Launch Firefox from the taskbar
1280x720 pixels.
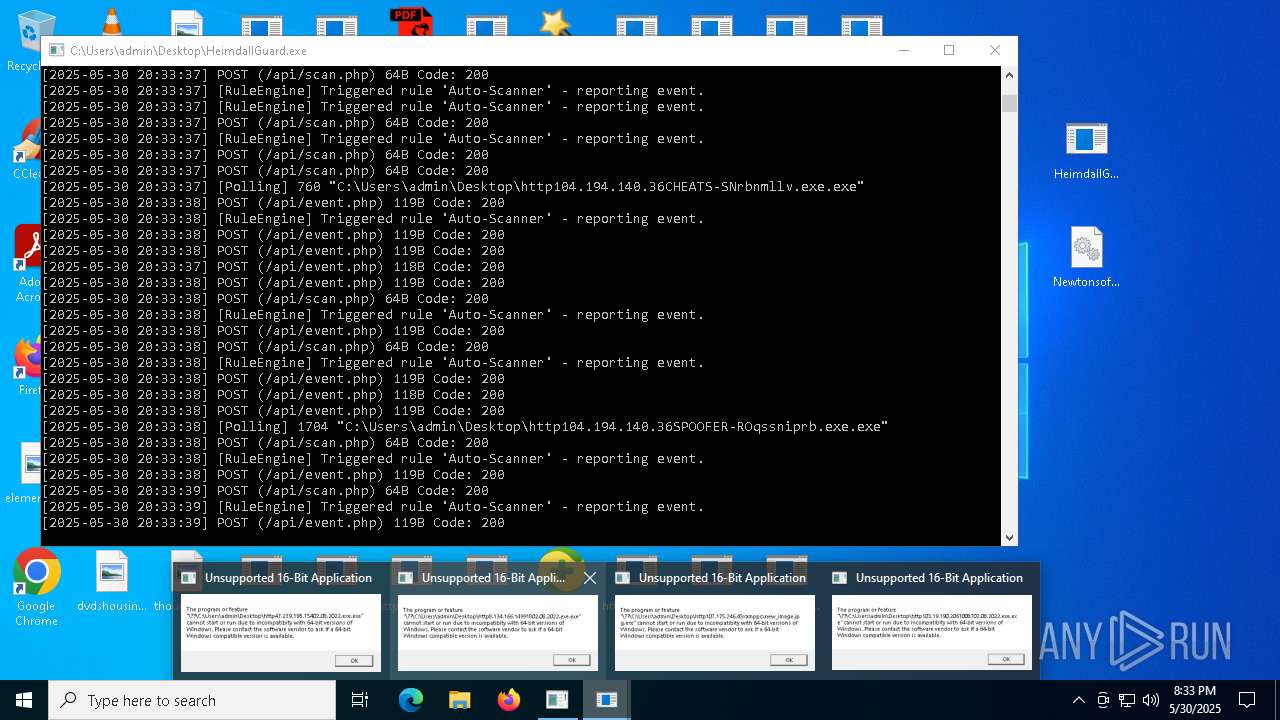click(509, 700)
